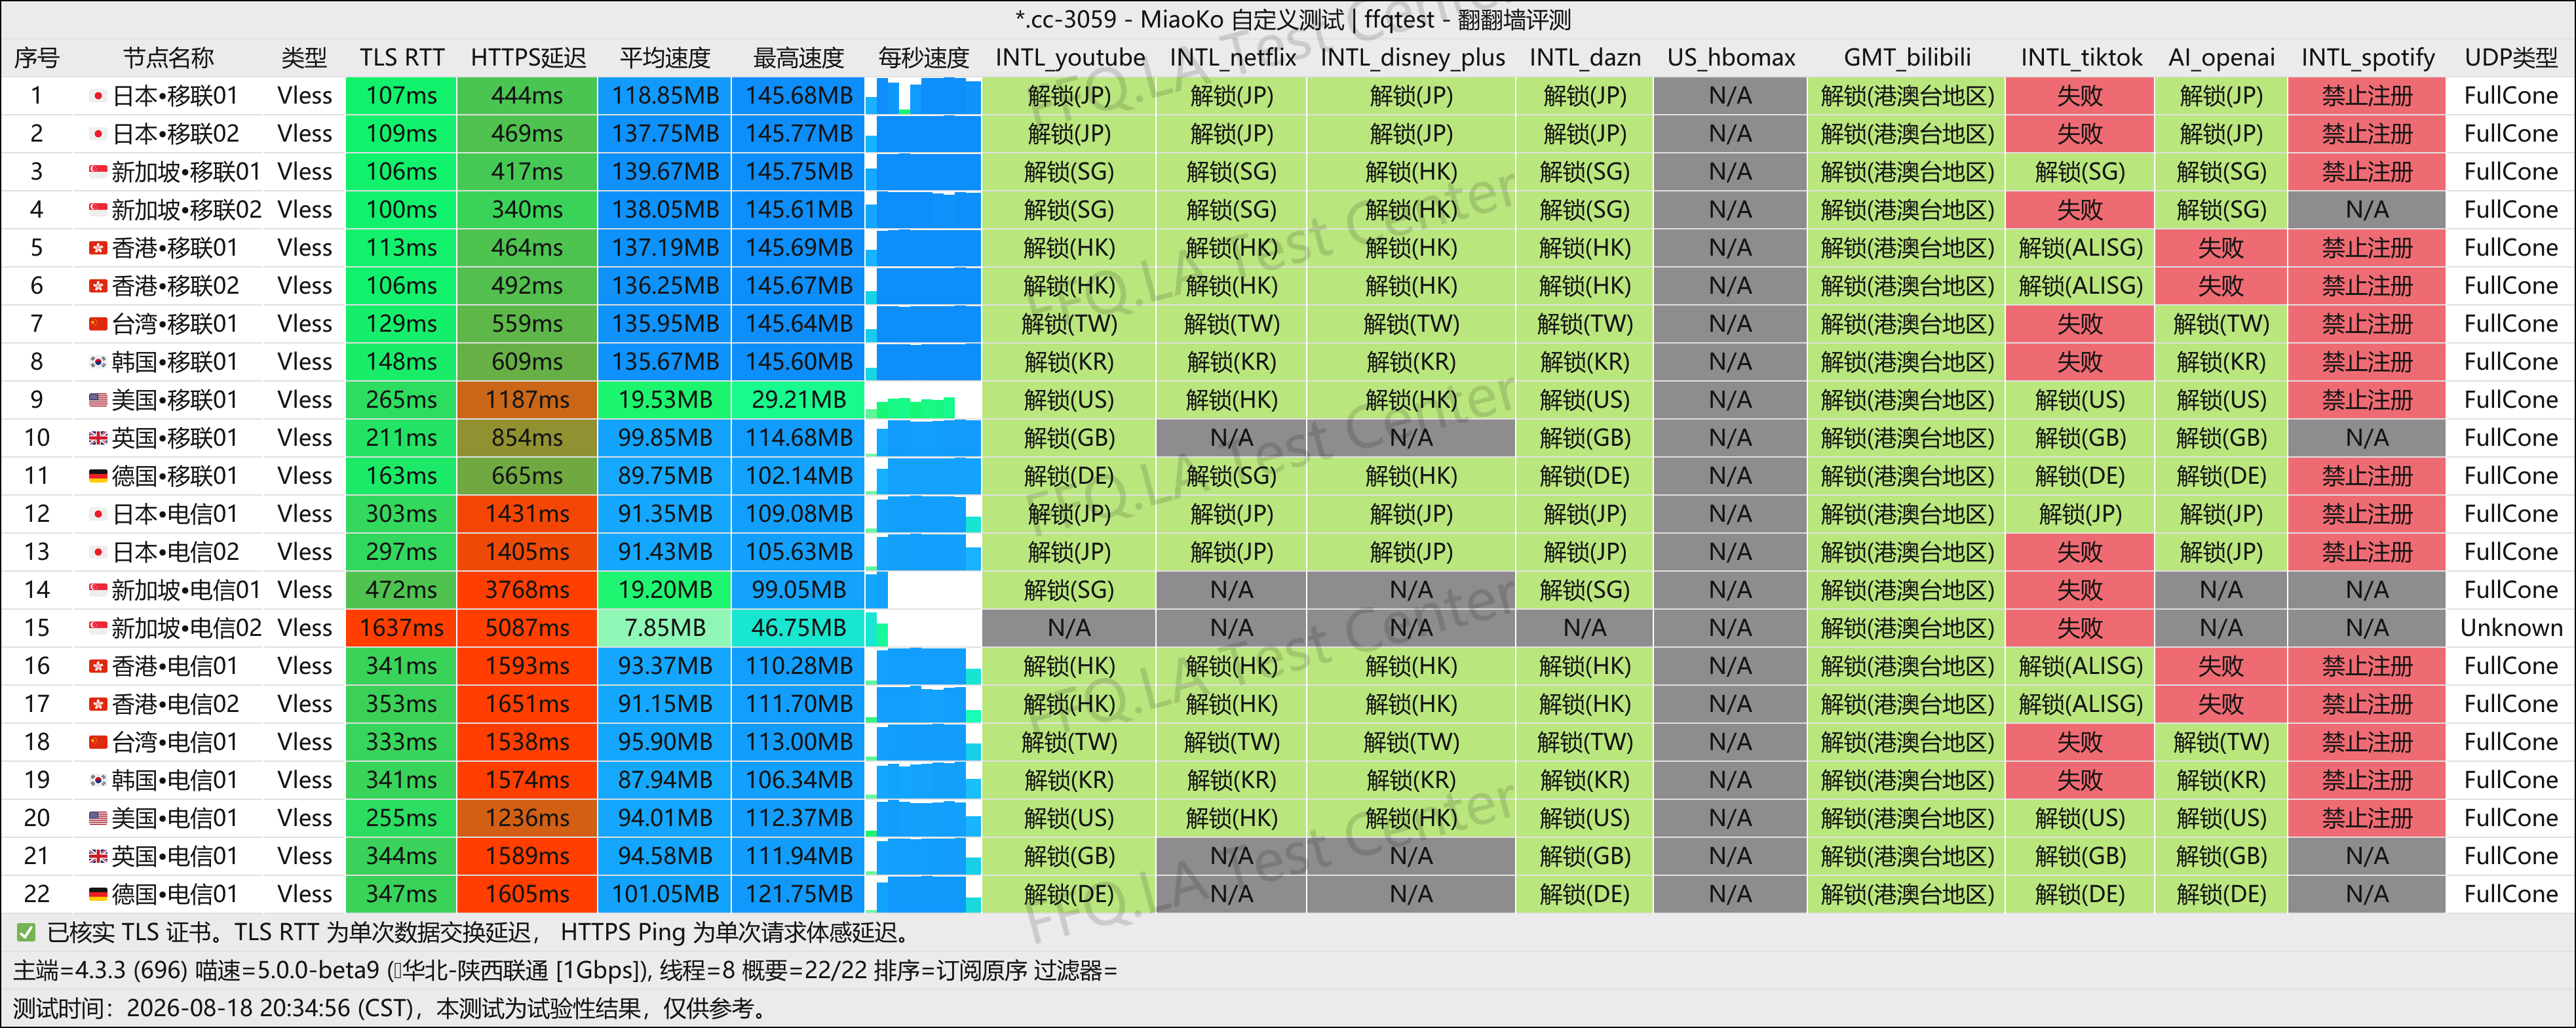Viewport: 2576px width, 1028px height.
Task: Click the Singapore flag beside 新加坡•电信02
Action: point(98,628)
